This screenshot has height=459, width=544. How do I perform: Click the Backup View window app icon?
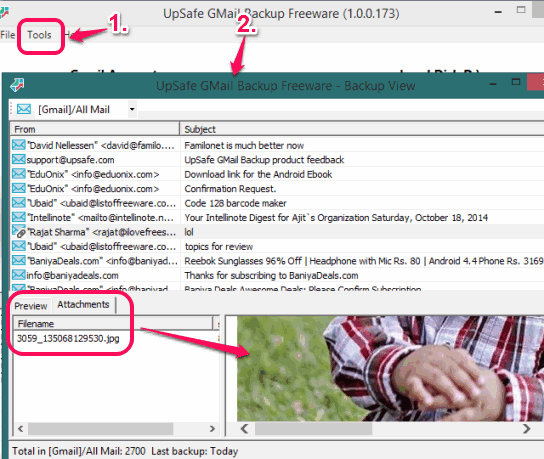click(x=17, y=85)
